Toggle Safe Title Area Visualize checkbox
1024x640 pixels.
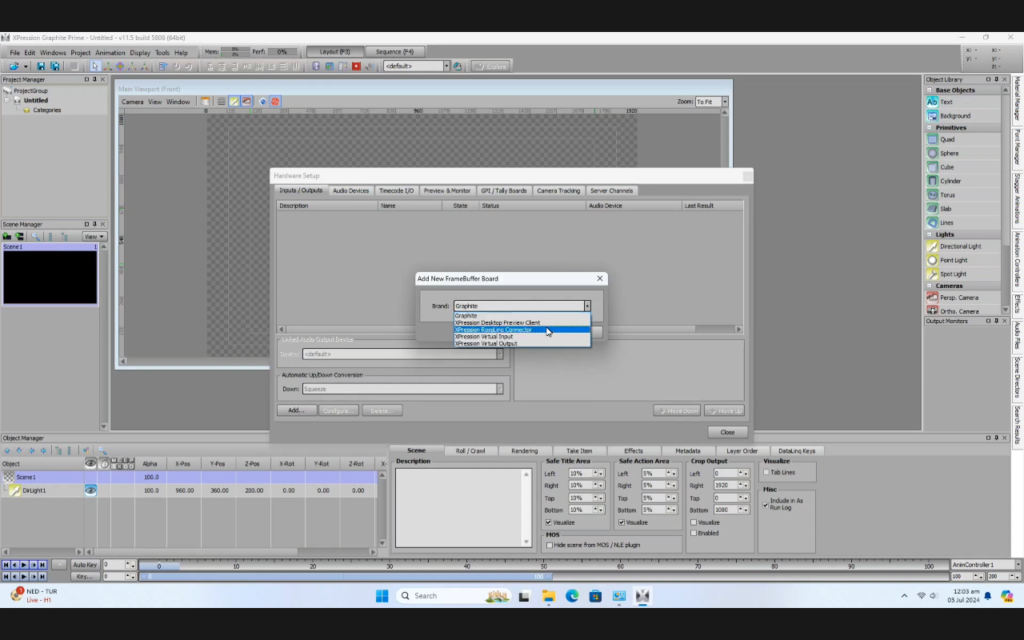click(549, 522)
